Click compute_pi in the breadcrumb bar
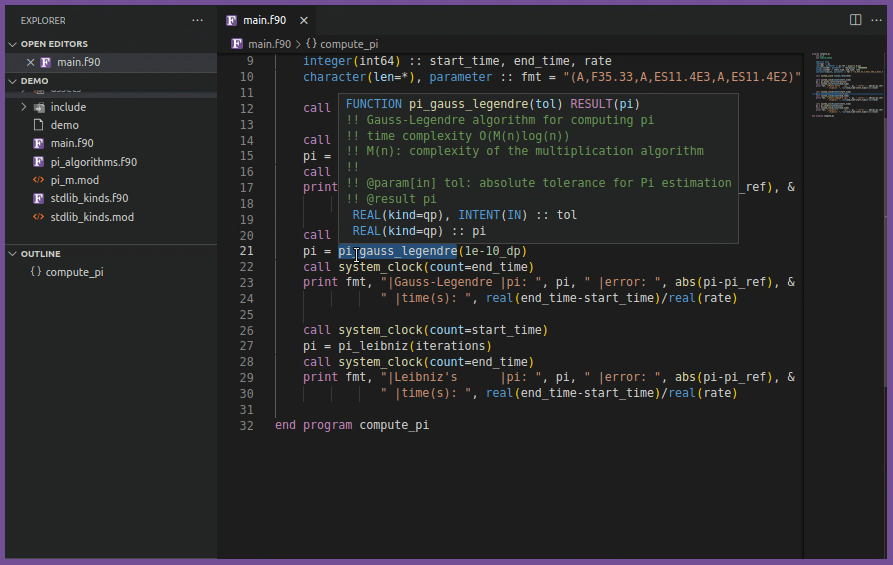This screenshot has width=893, height=565. pyautogui.click(x=348, y=44)
